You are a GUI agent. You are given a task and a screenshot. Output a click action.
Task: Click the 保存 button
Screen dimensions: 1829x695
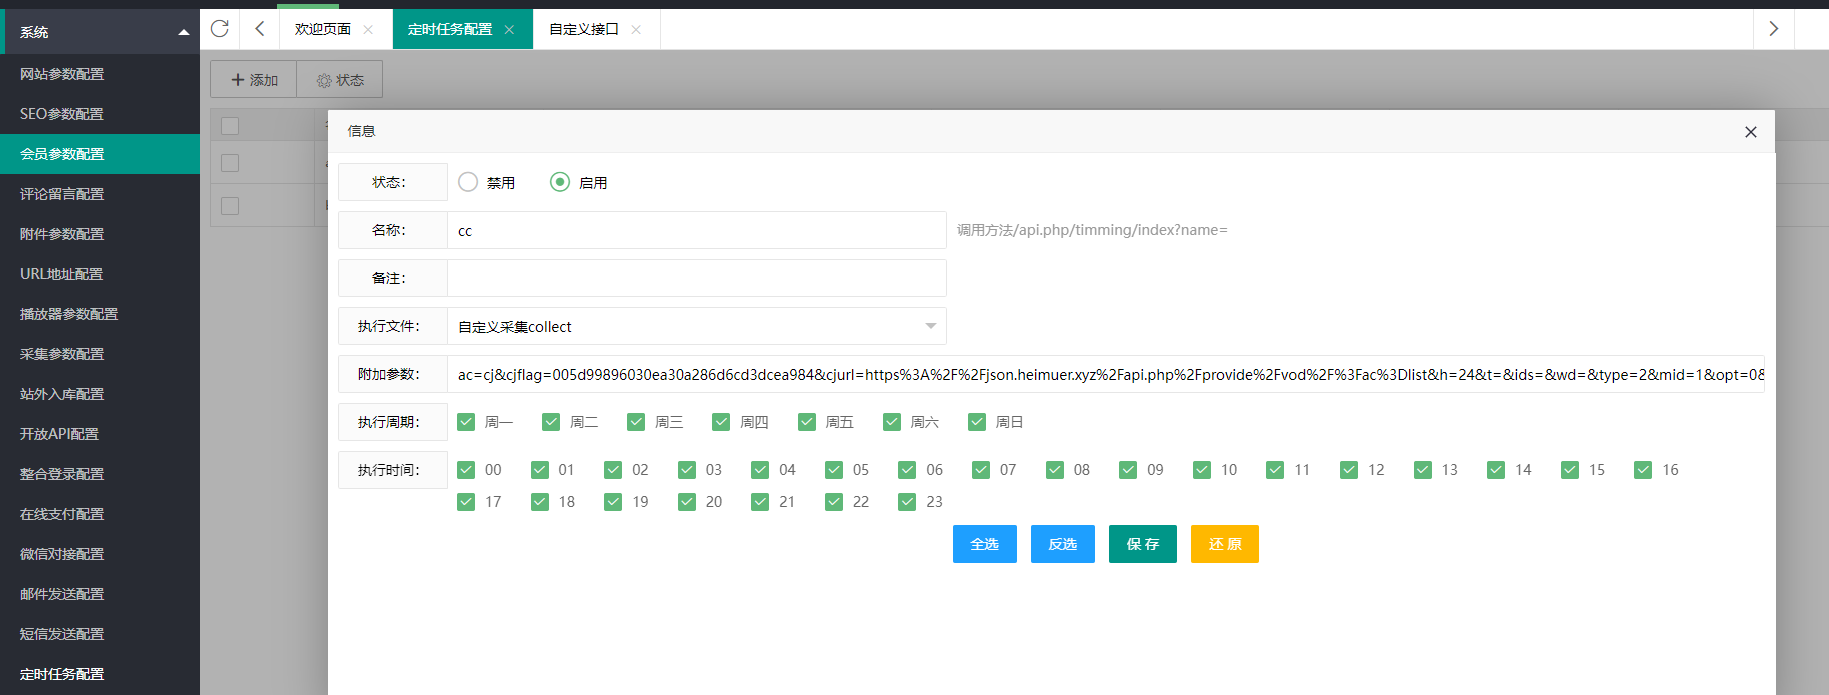tap(1142, 544)
